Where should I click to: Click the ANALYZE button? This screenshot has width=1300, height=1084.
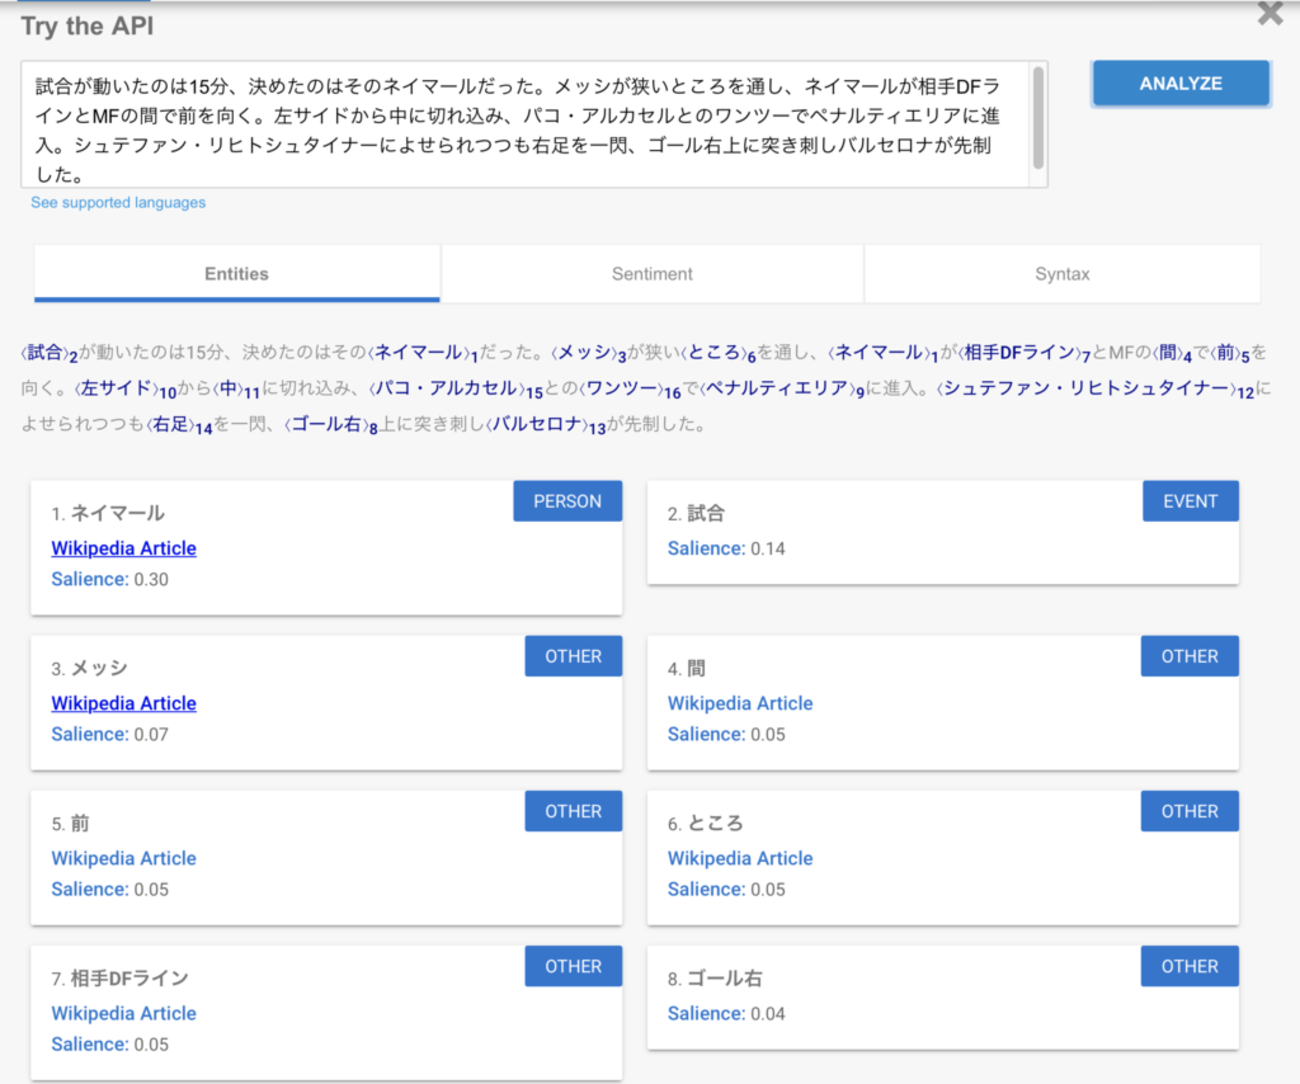click(1180, 84)
